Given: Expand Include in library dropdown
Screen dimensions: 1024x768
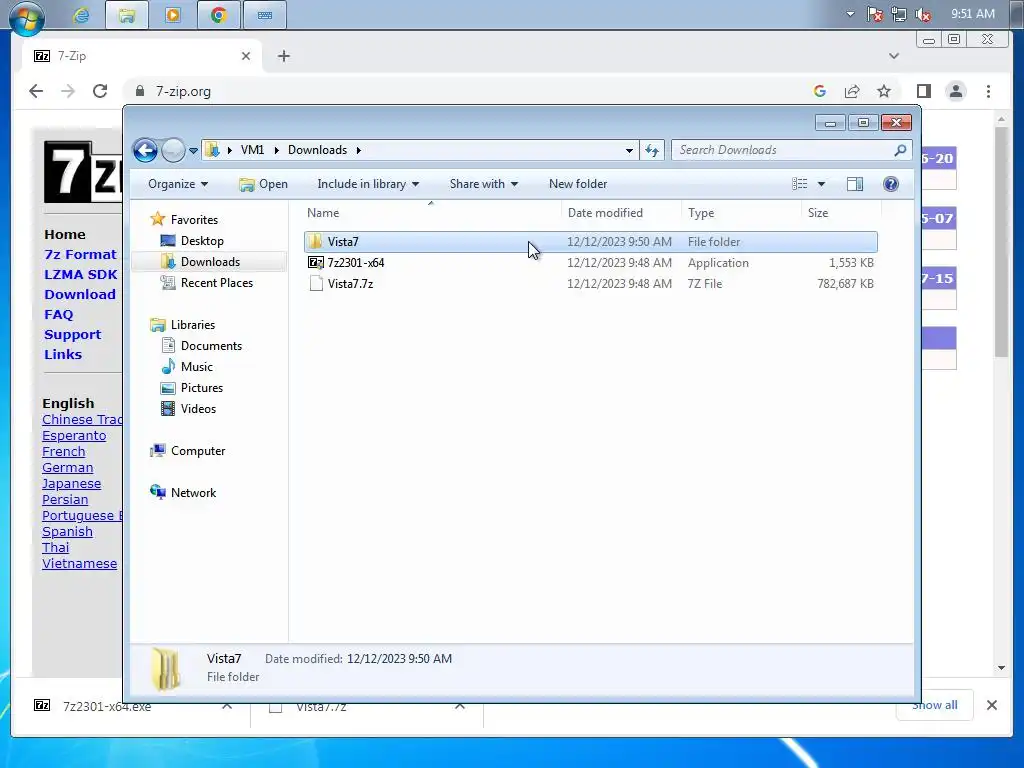Looking at the screenshot, I should 368,184.
